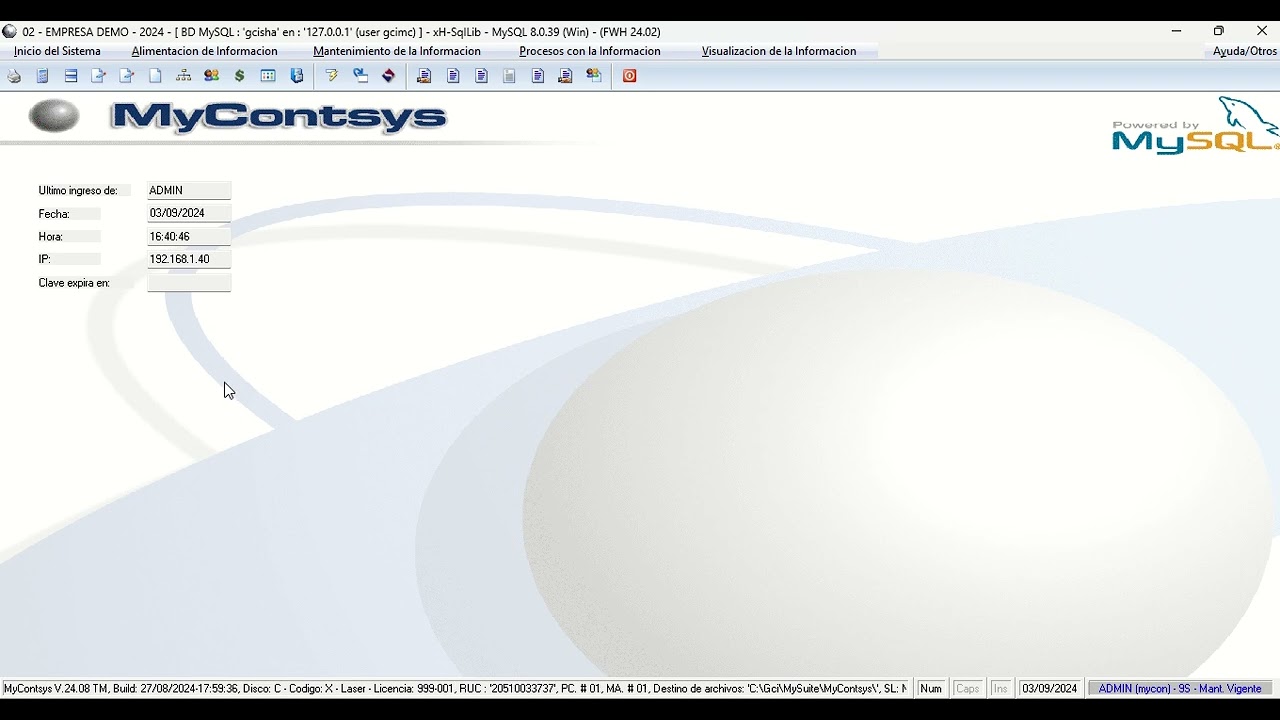Close the MyContsys window
This screenshot has height=720, width=1280.
[1261, 31]
